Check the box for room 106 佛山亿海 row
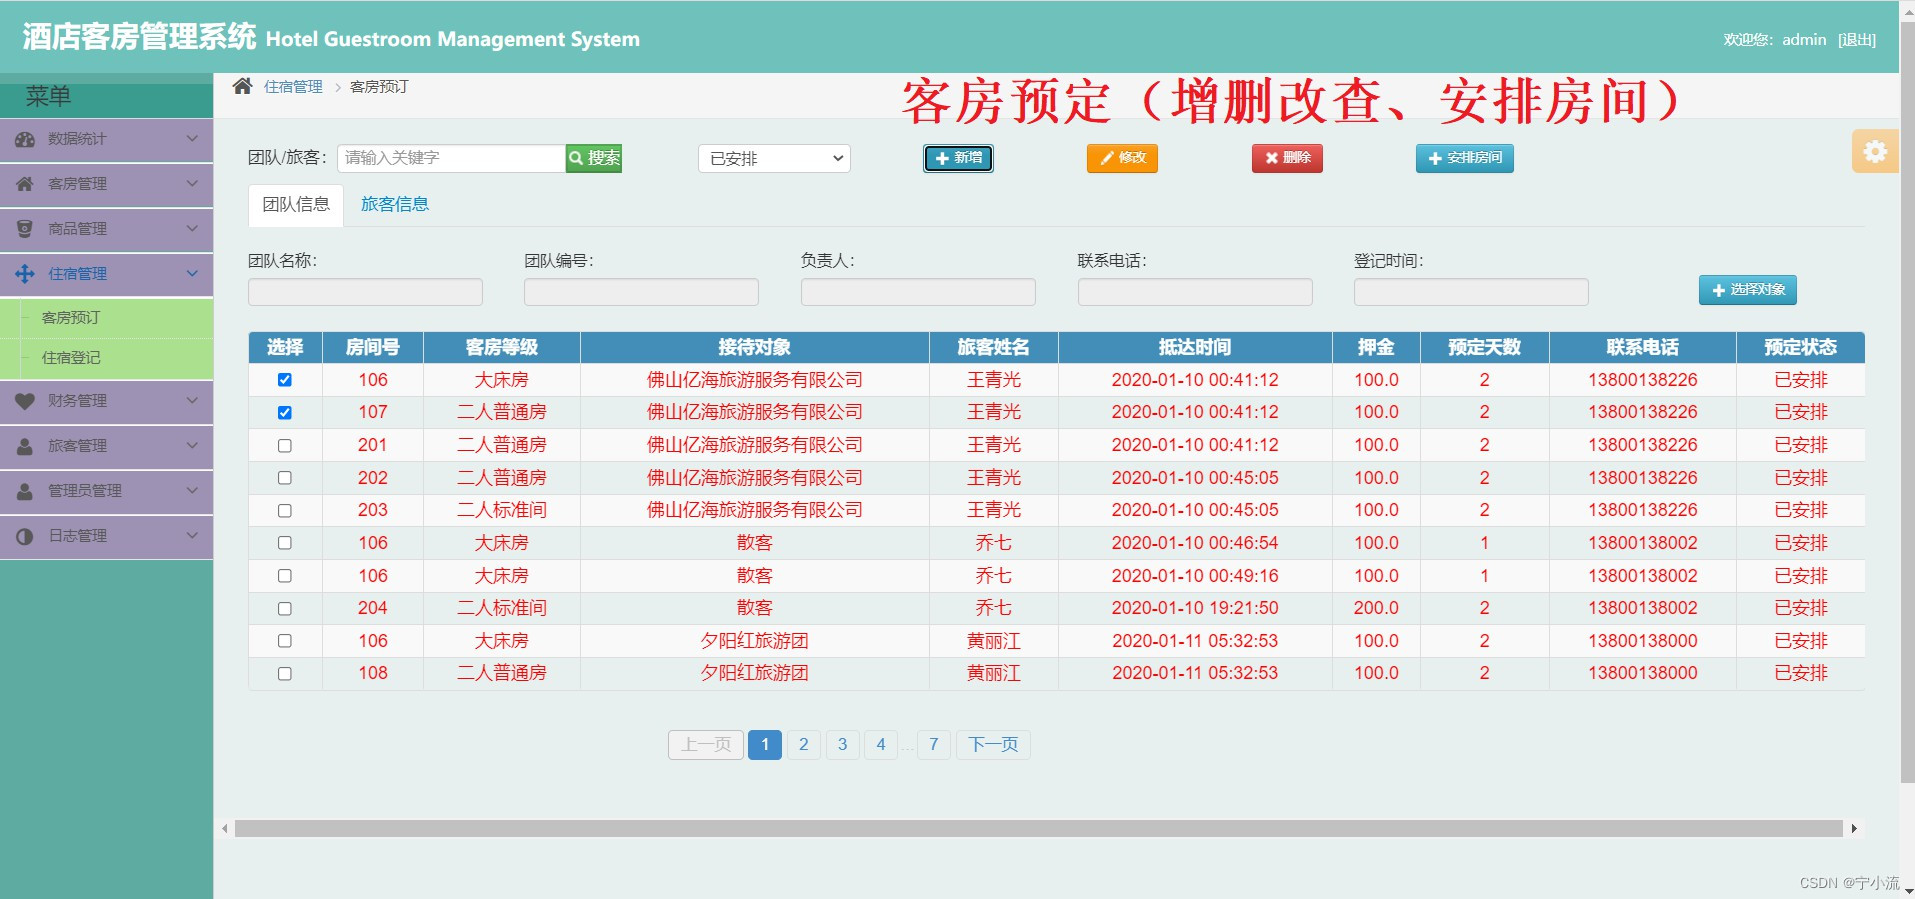 [285, 380]
